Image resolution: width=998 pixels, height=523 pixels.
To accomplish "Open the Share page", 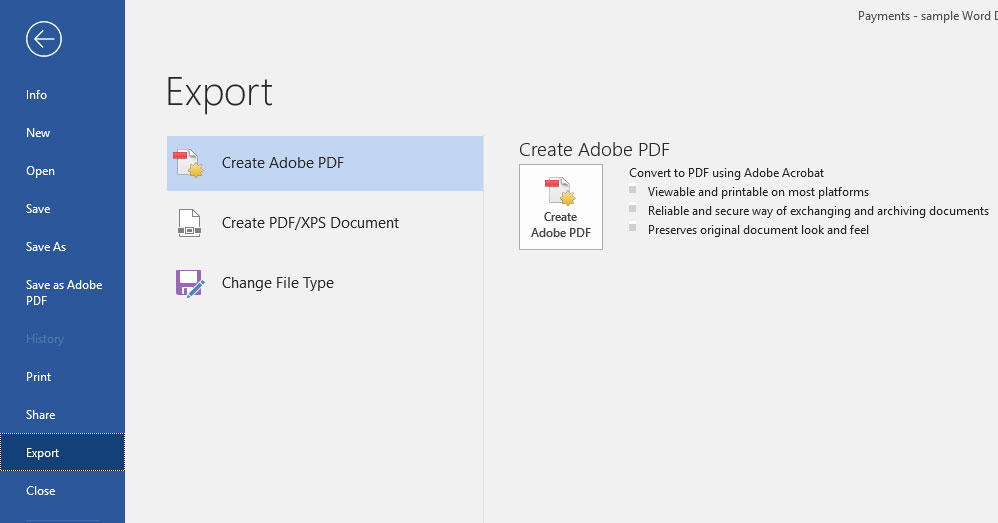I will pos(40,415).
